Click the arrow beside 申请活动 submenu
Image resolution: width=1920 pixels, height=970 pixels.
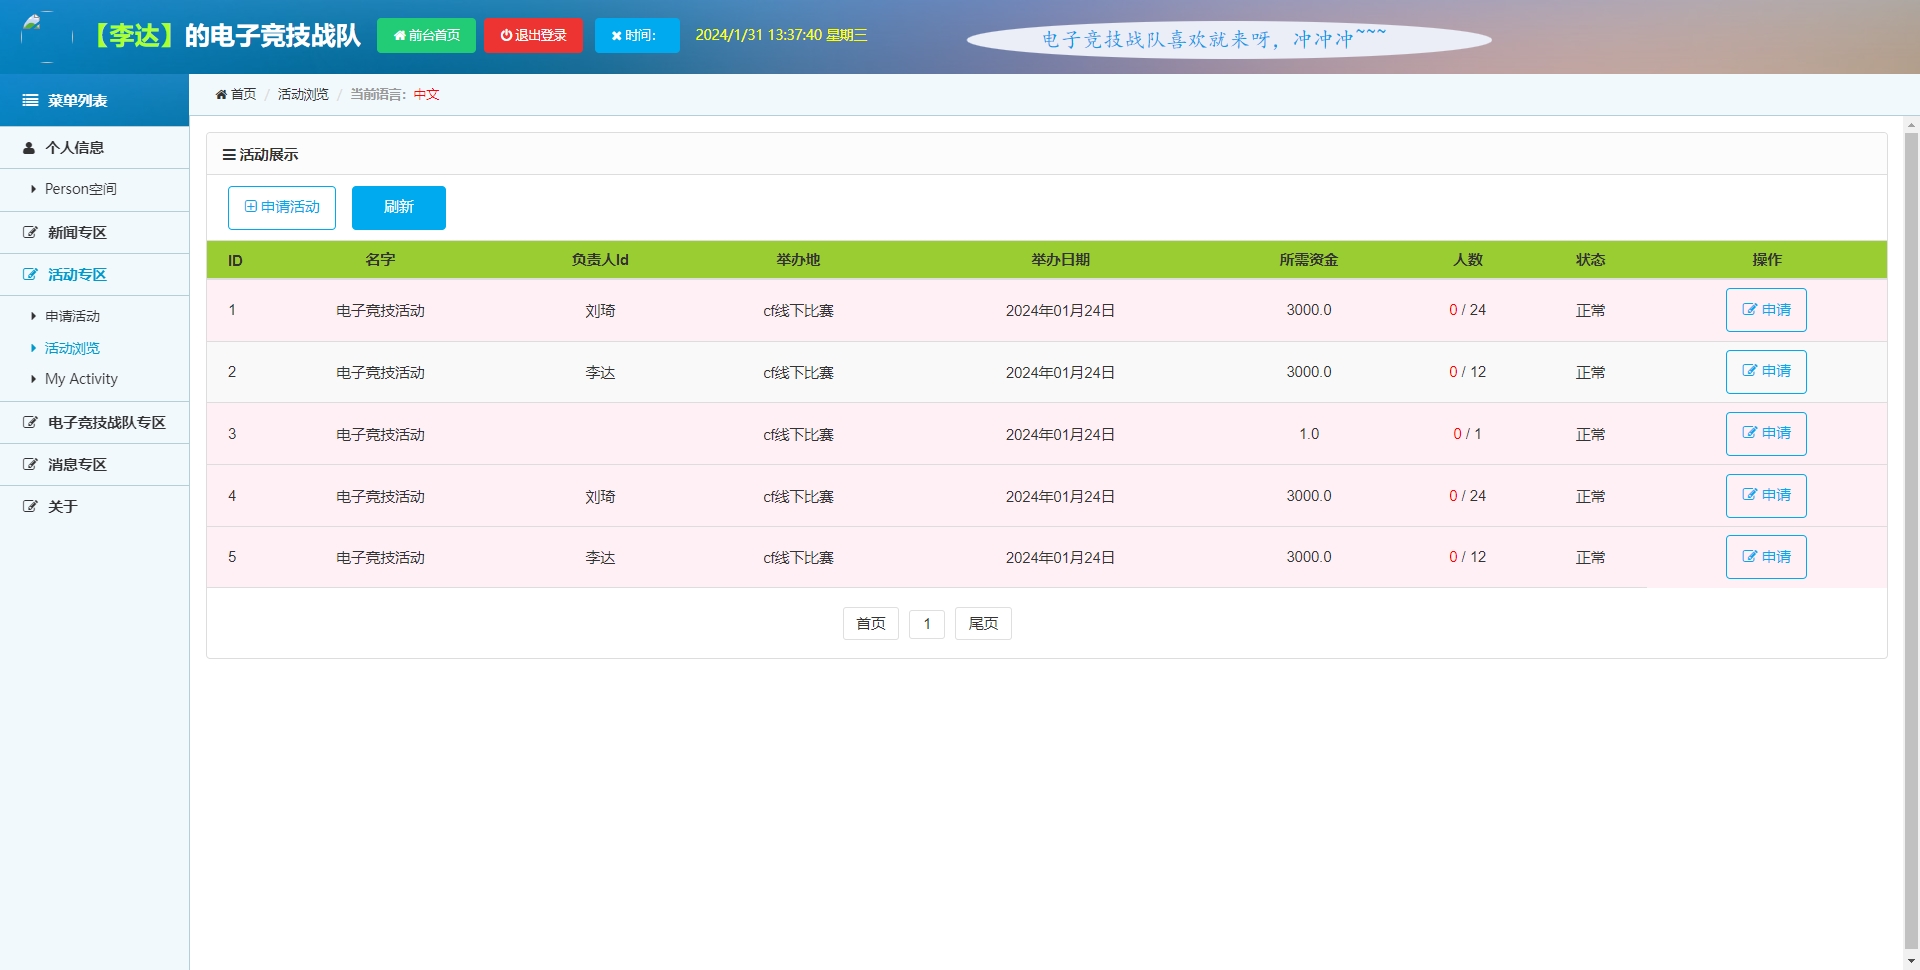[33, 316]
